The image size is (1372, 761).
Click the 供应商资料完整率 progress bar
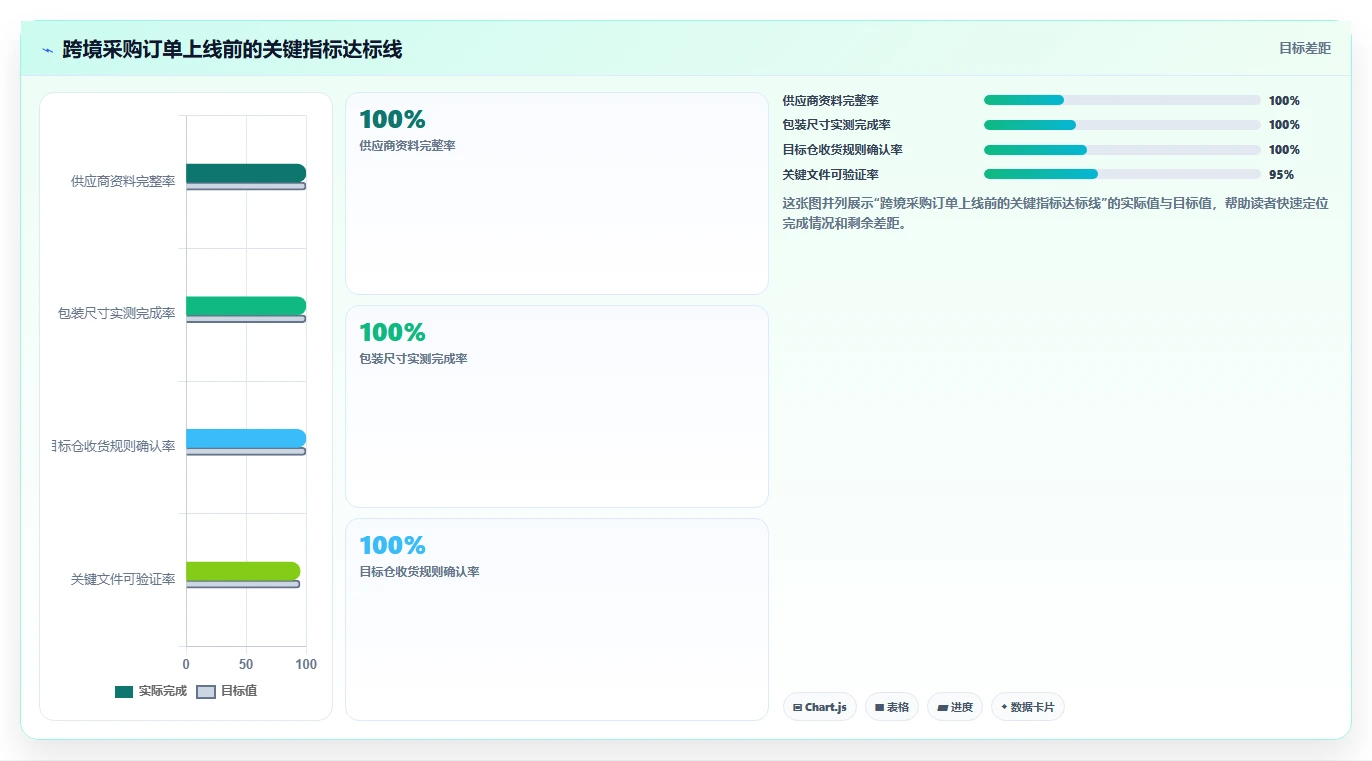[x=1122, y=100]
